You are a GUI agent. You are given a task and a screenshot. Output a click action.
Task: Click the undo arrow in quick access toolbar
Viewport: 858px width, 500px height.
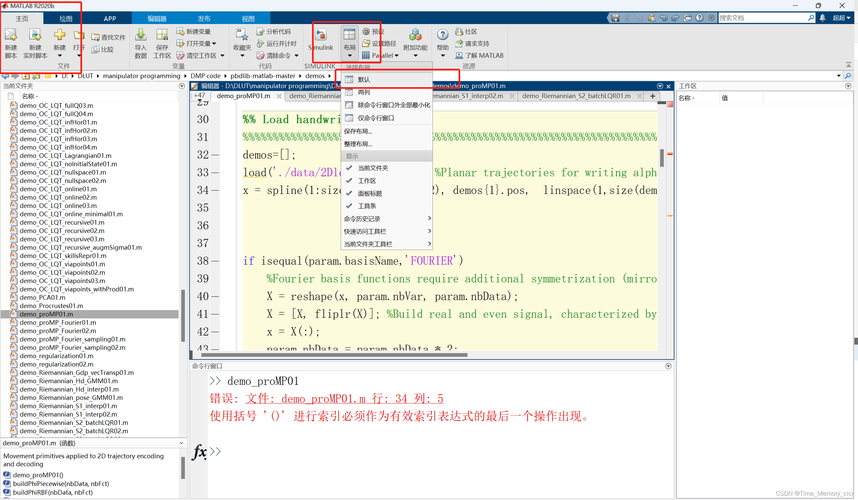click(x=662, y=18)
